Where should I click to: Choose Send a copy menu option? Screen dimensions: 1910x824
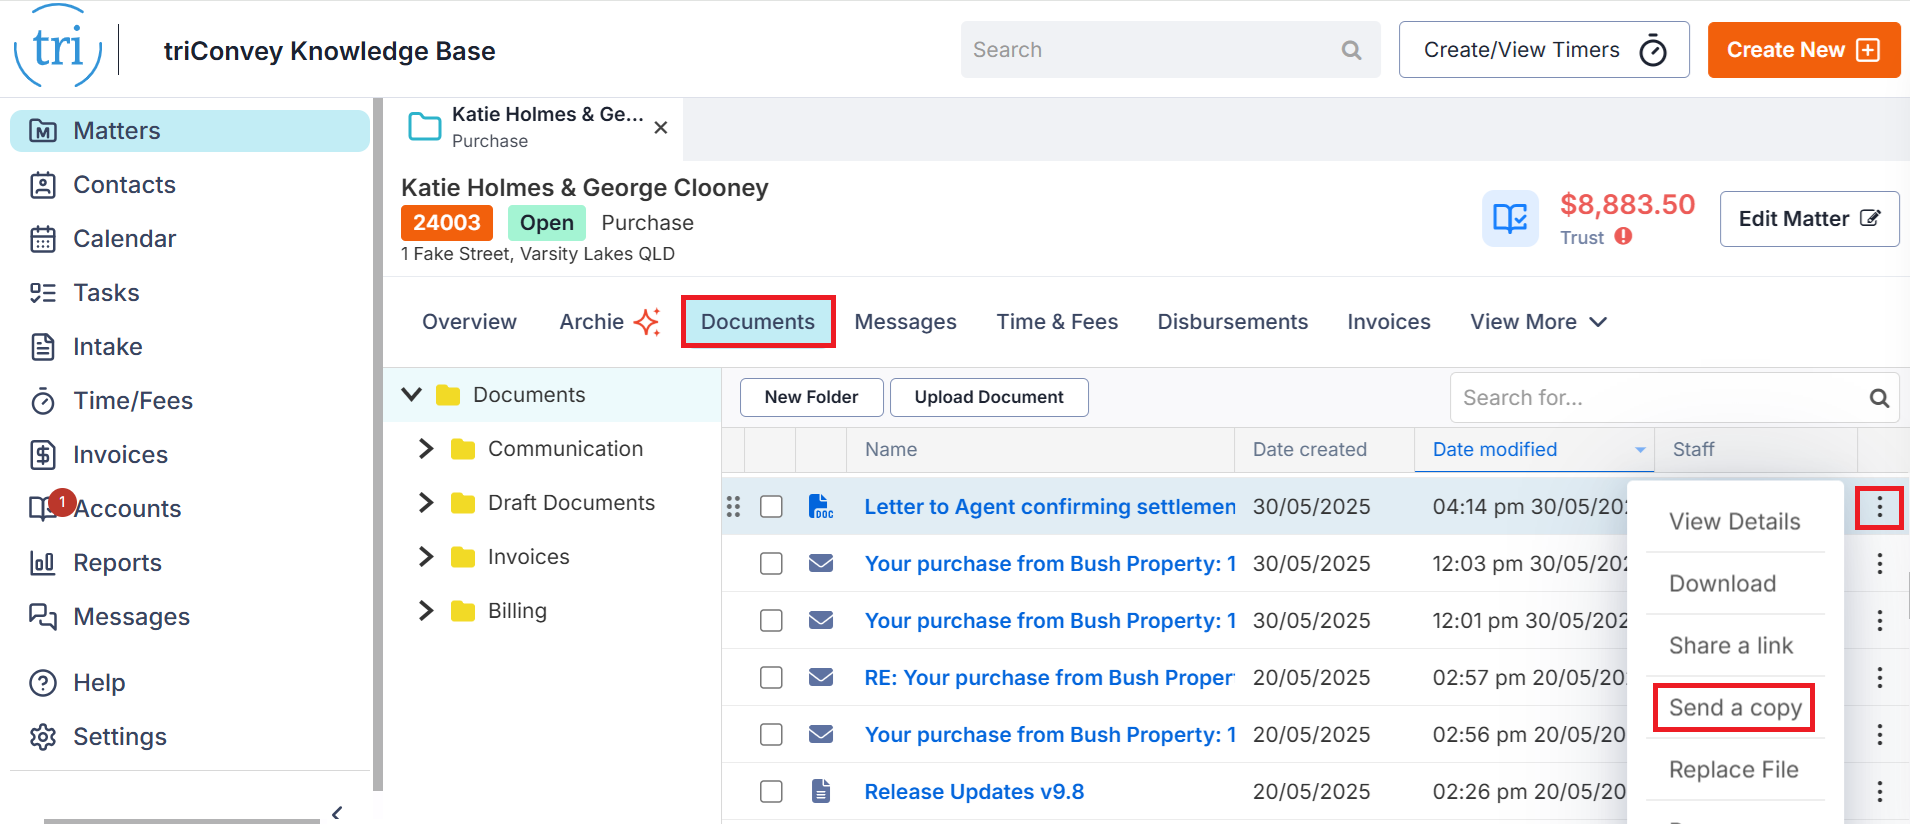(1735, 708)
